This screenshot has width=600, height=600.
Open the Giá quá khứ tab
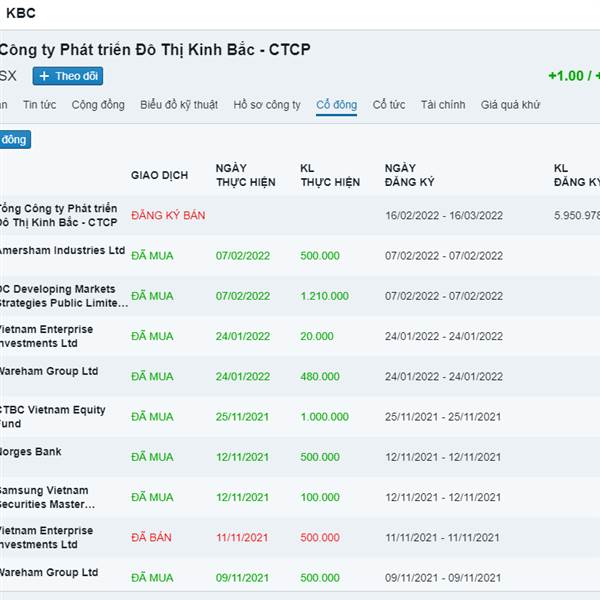[x=510, y=104]
